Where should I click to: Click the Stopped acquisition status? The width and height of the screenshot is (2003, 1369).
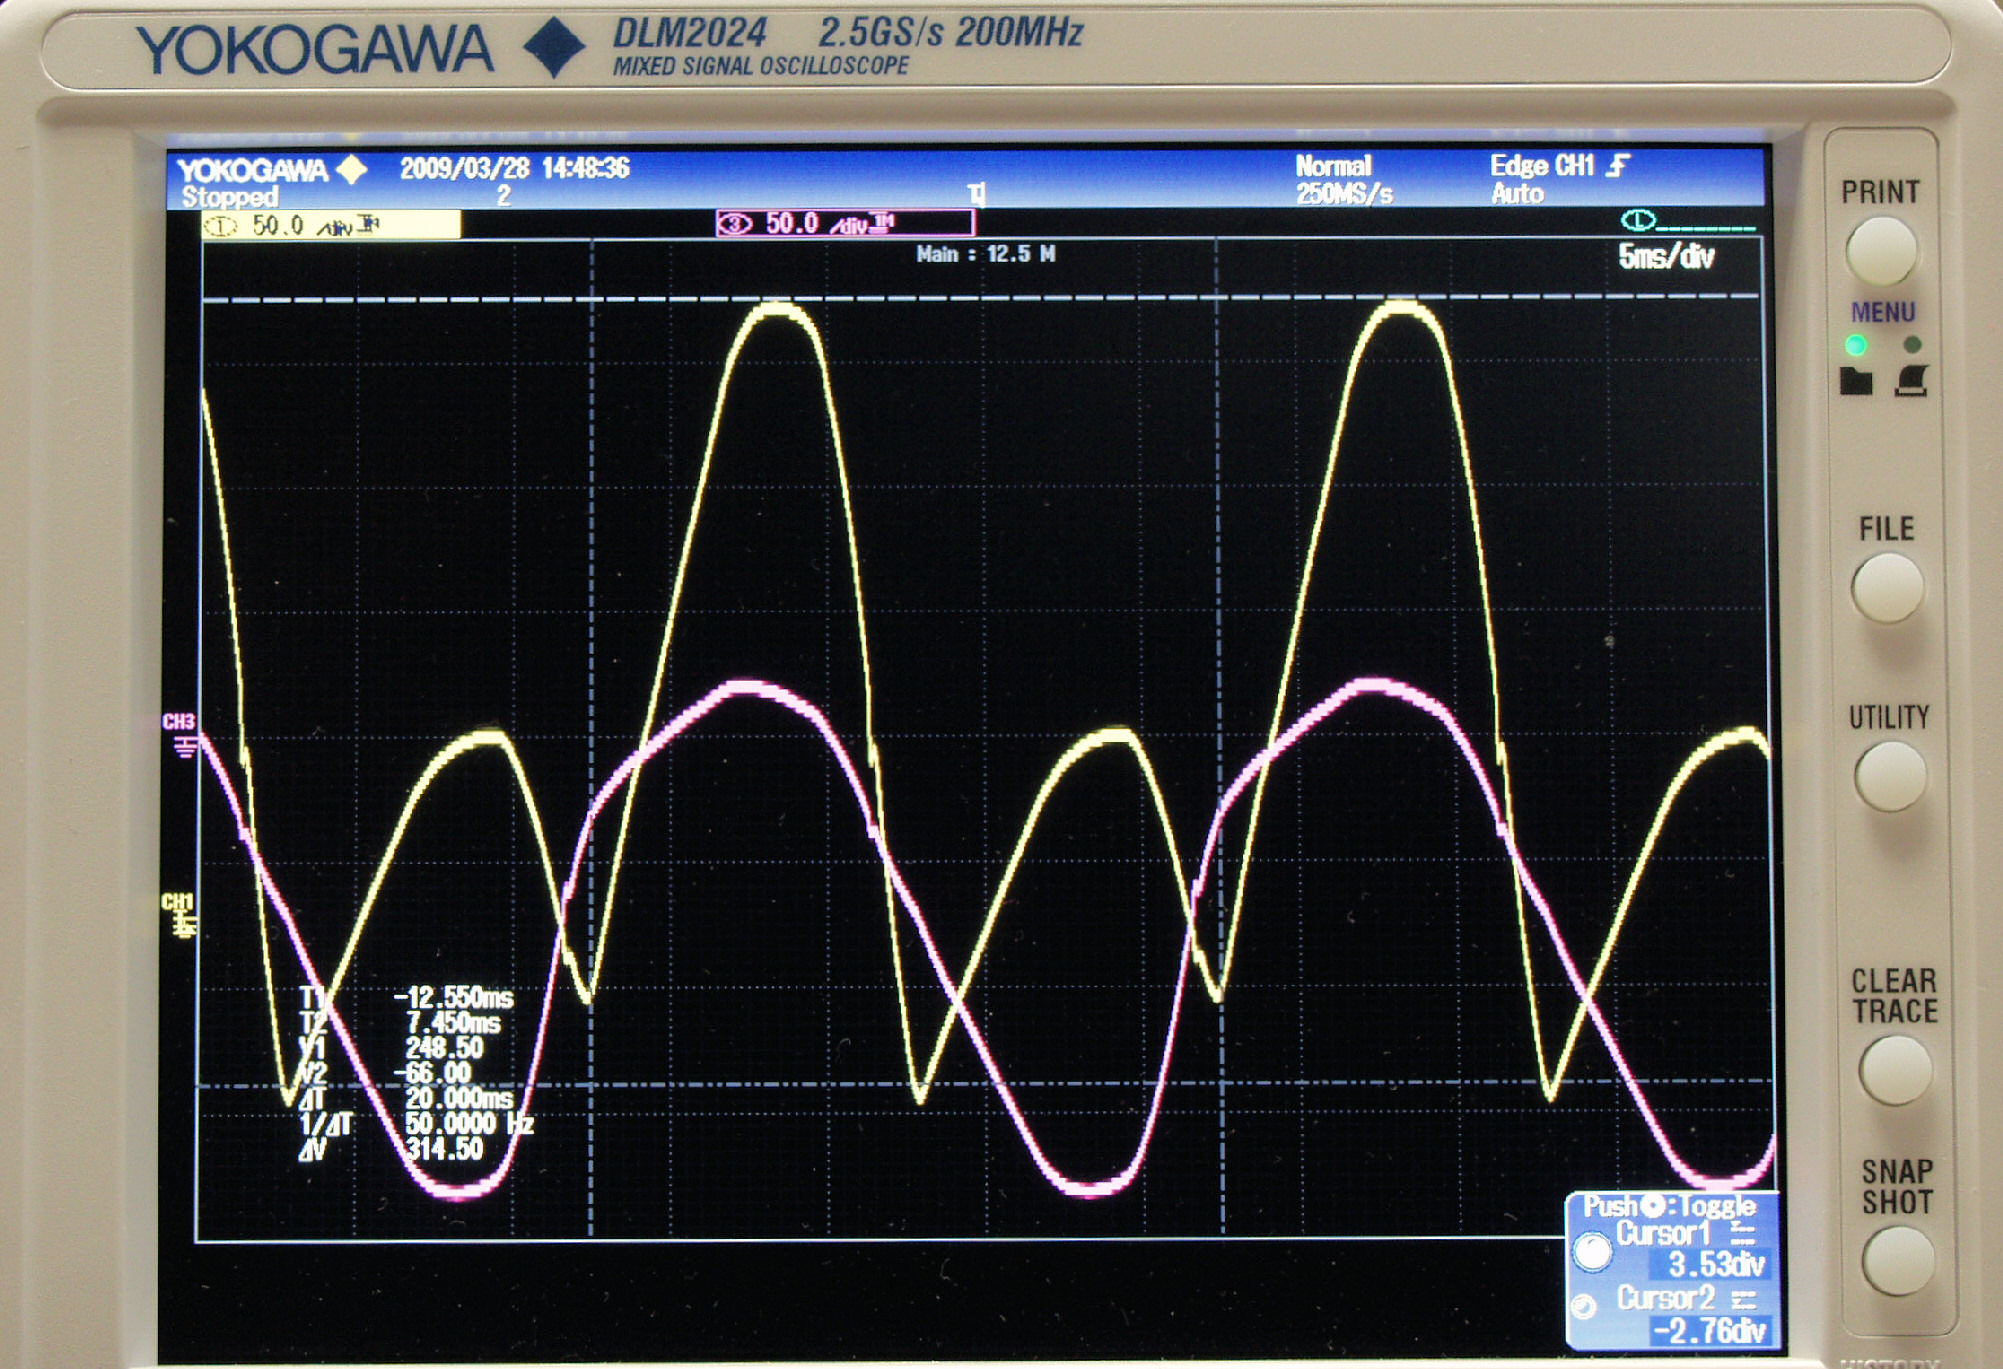coord(229,197)
